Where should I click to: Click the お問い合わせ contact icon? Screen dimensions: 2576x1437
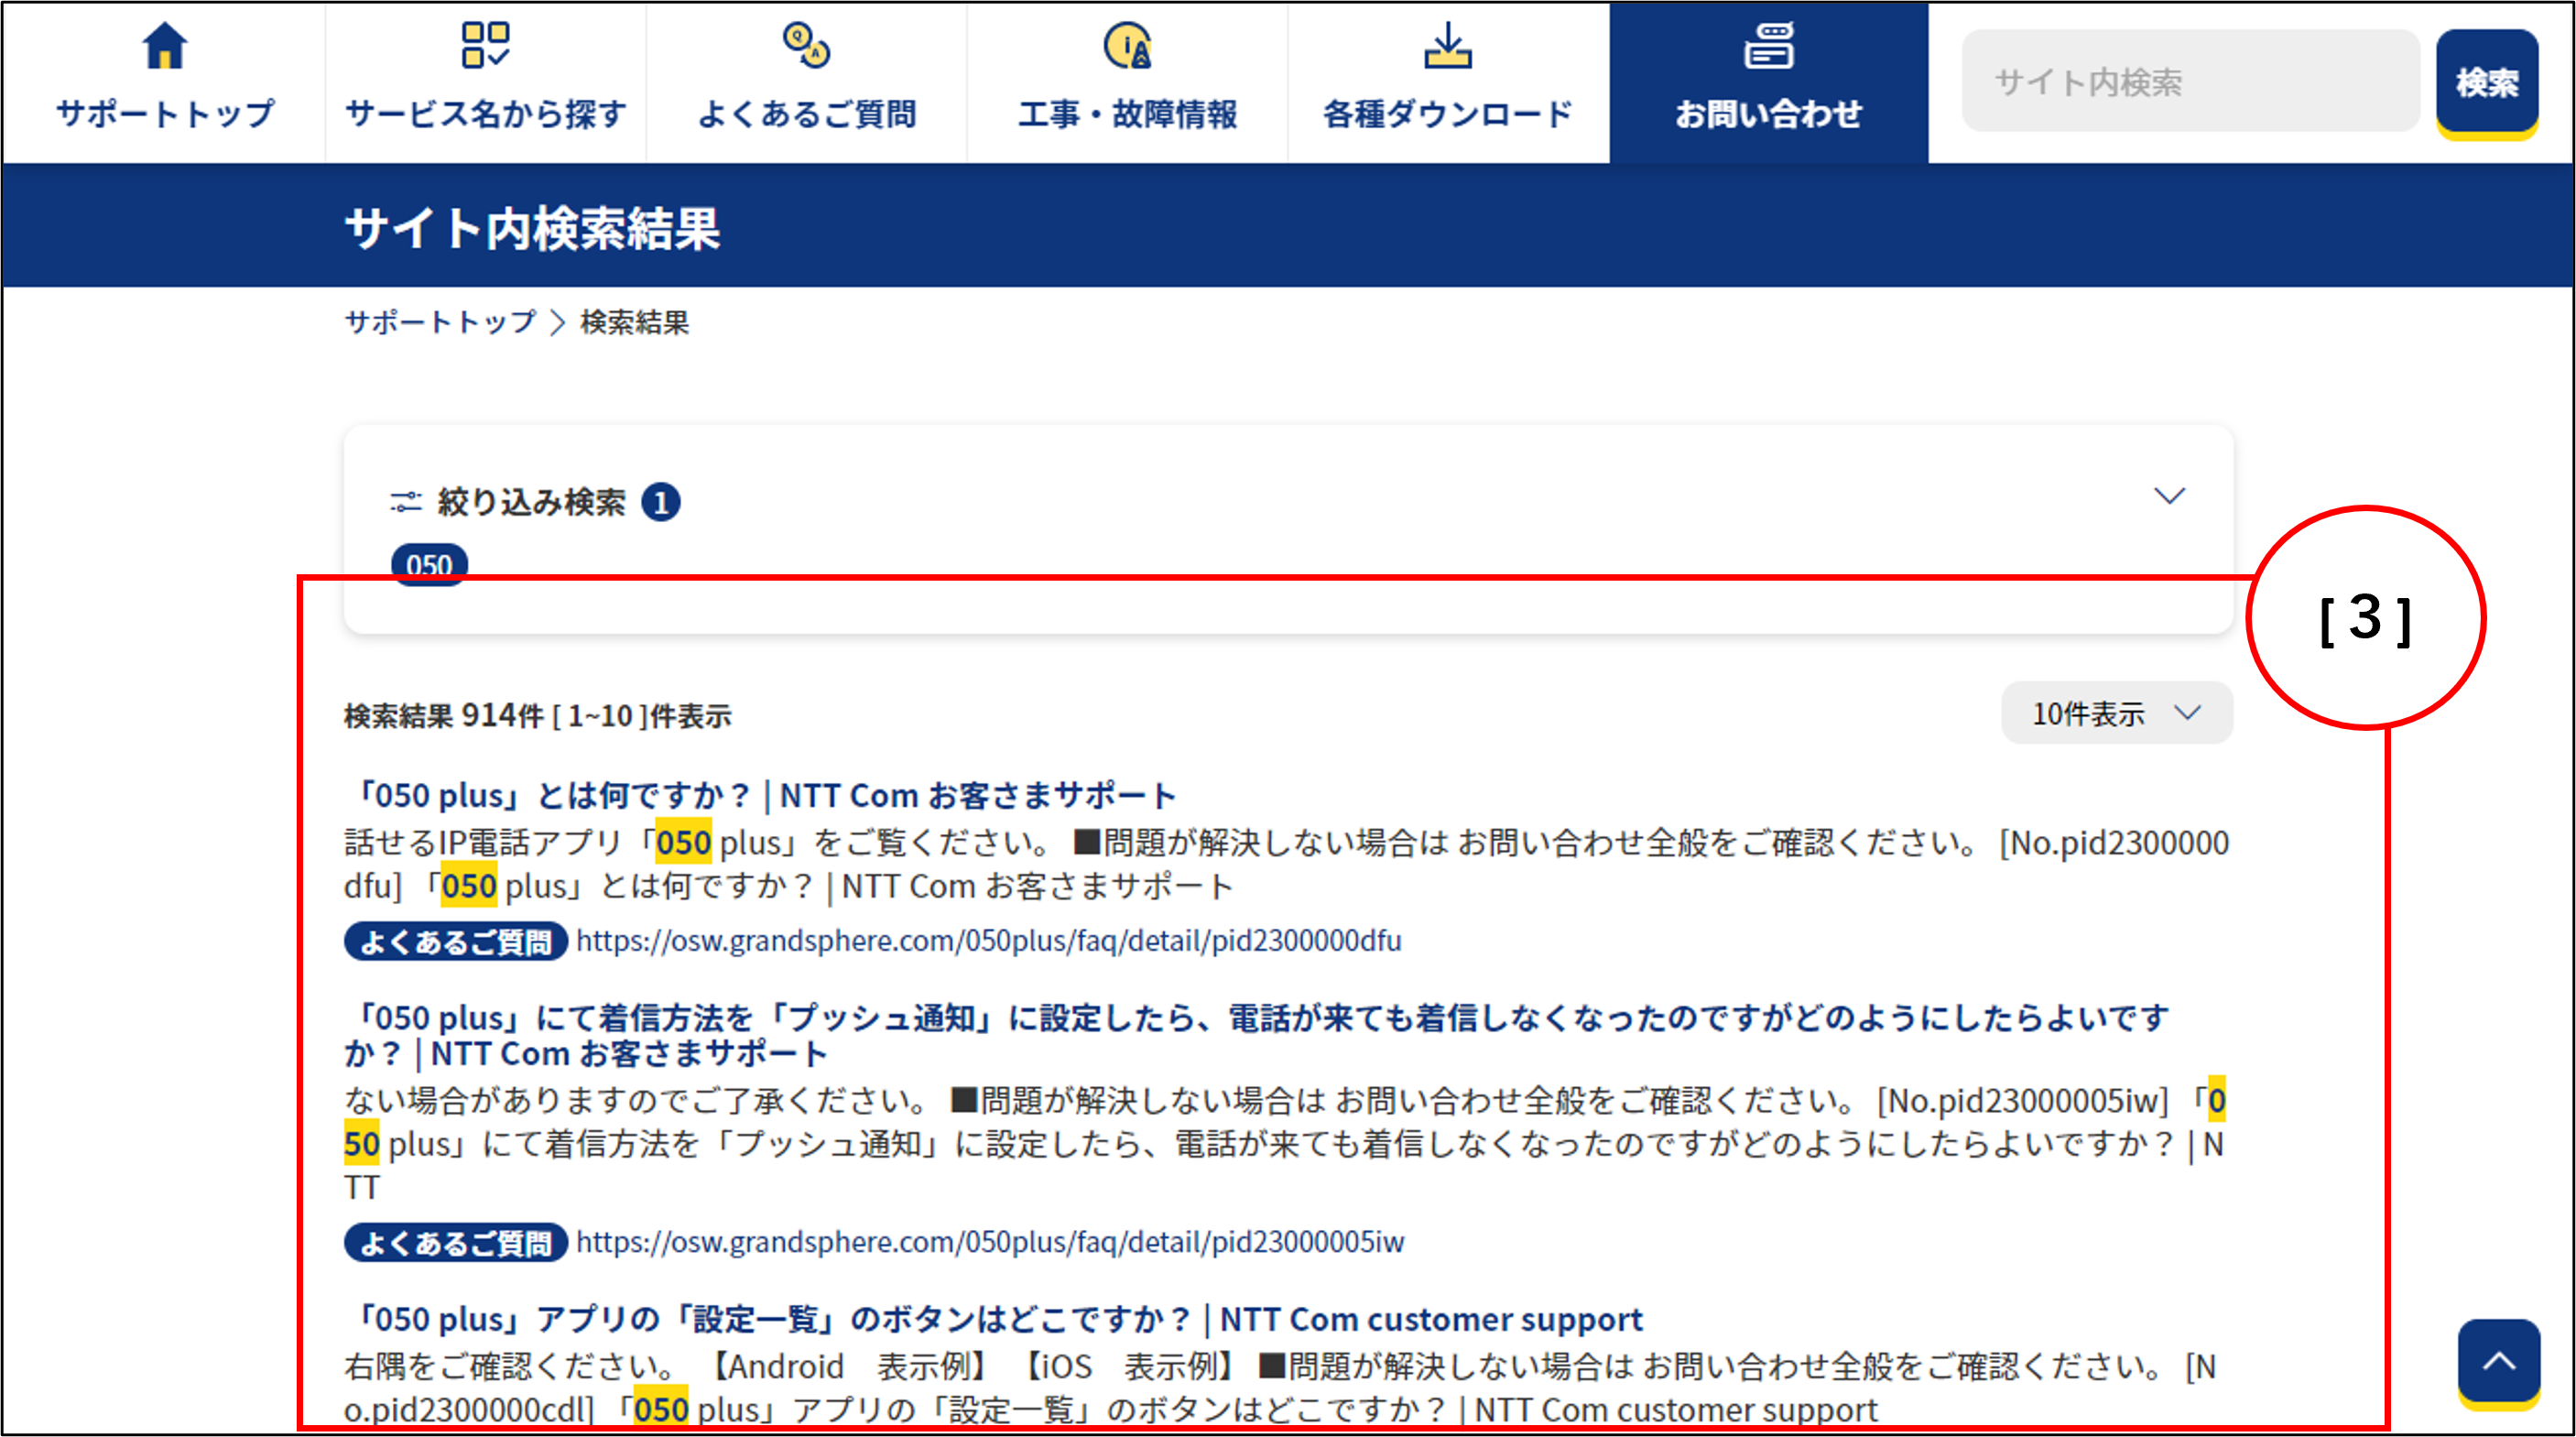click(1768, 46)
